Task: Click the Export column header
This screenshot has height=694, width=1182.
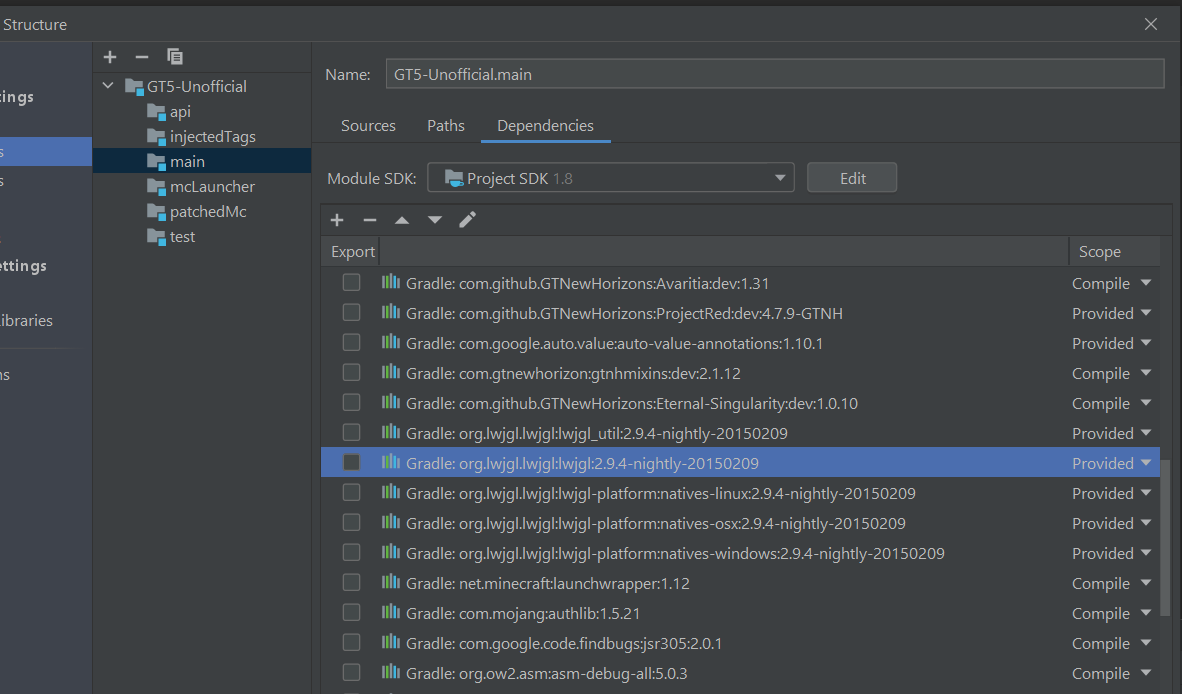Action: [352, 252]
